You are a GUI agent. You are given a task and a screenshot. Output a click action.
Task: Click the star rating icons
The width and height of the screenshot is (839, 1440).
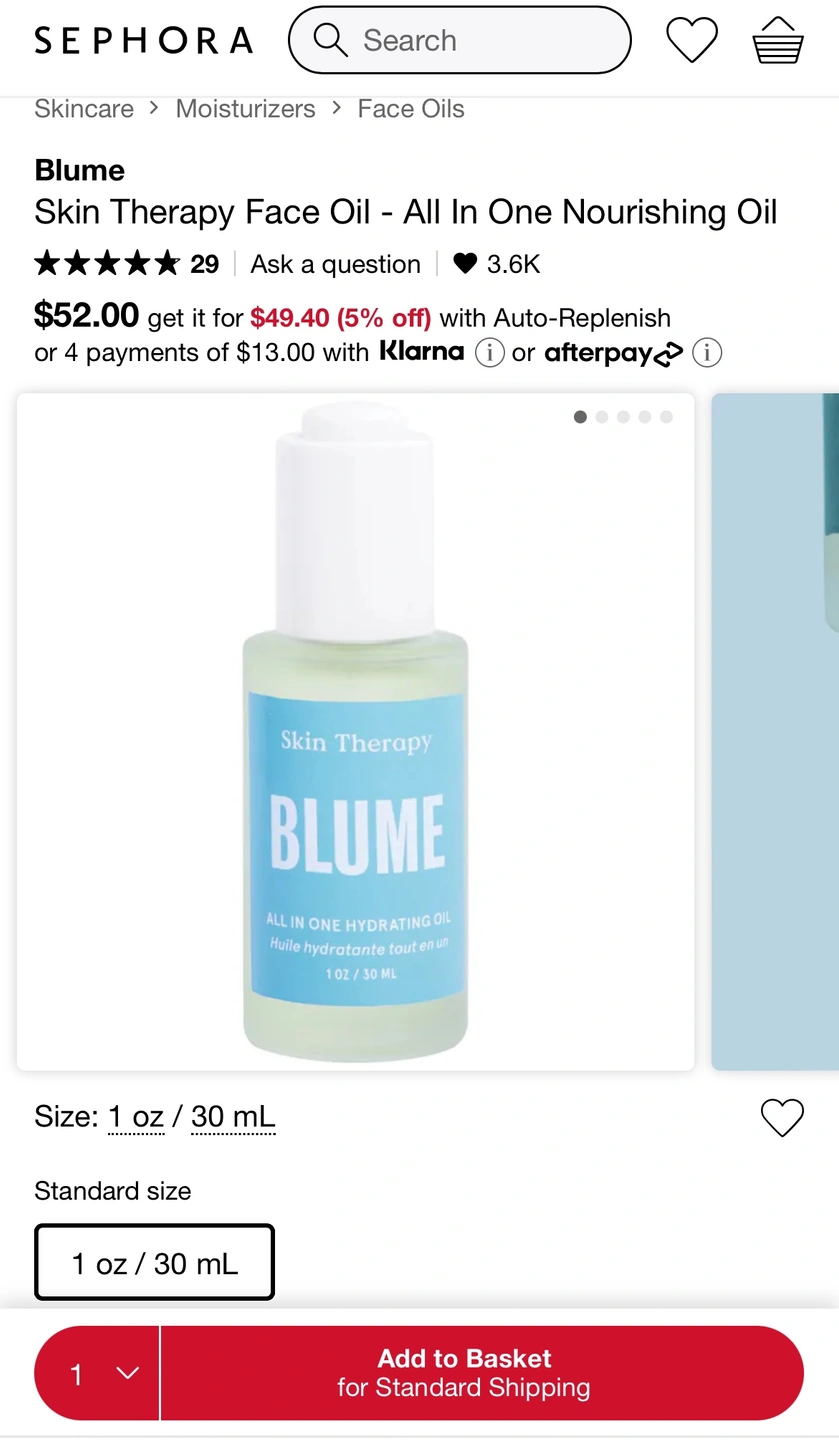pyautogui.click(x=107, y=264)
